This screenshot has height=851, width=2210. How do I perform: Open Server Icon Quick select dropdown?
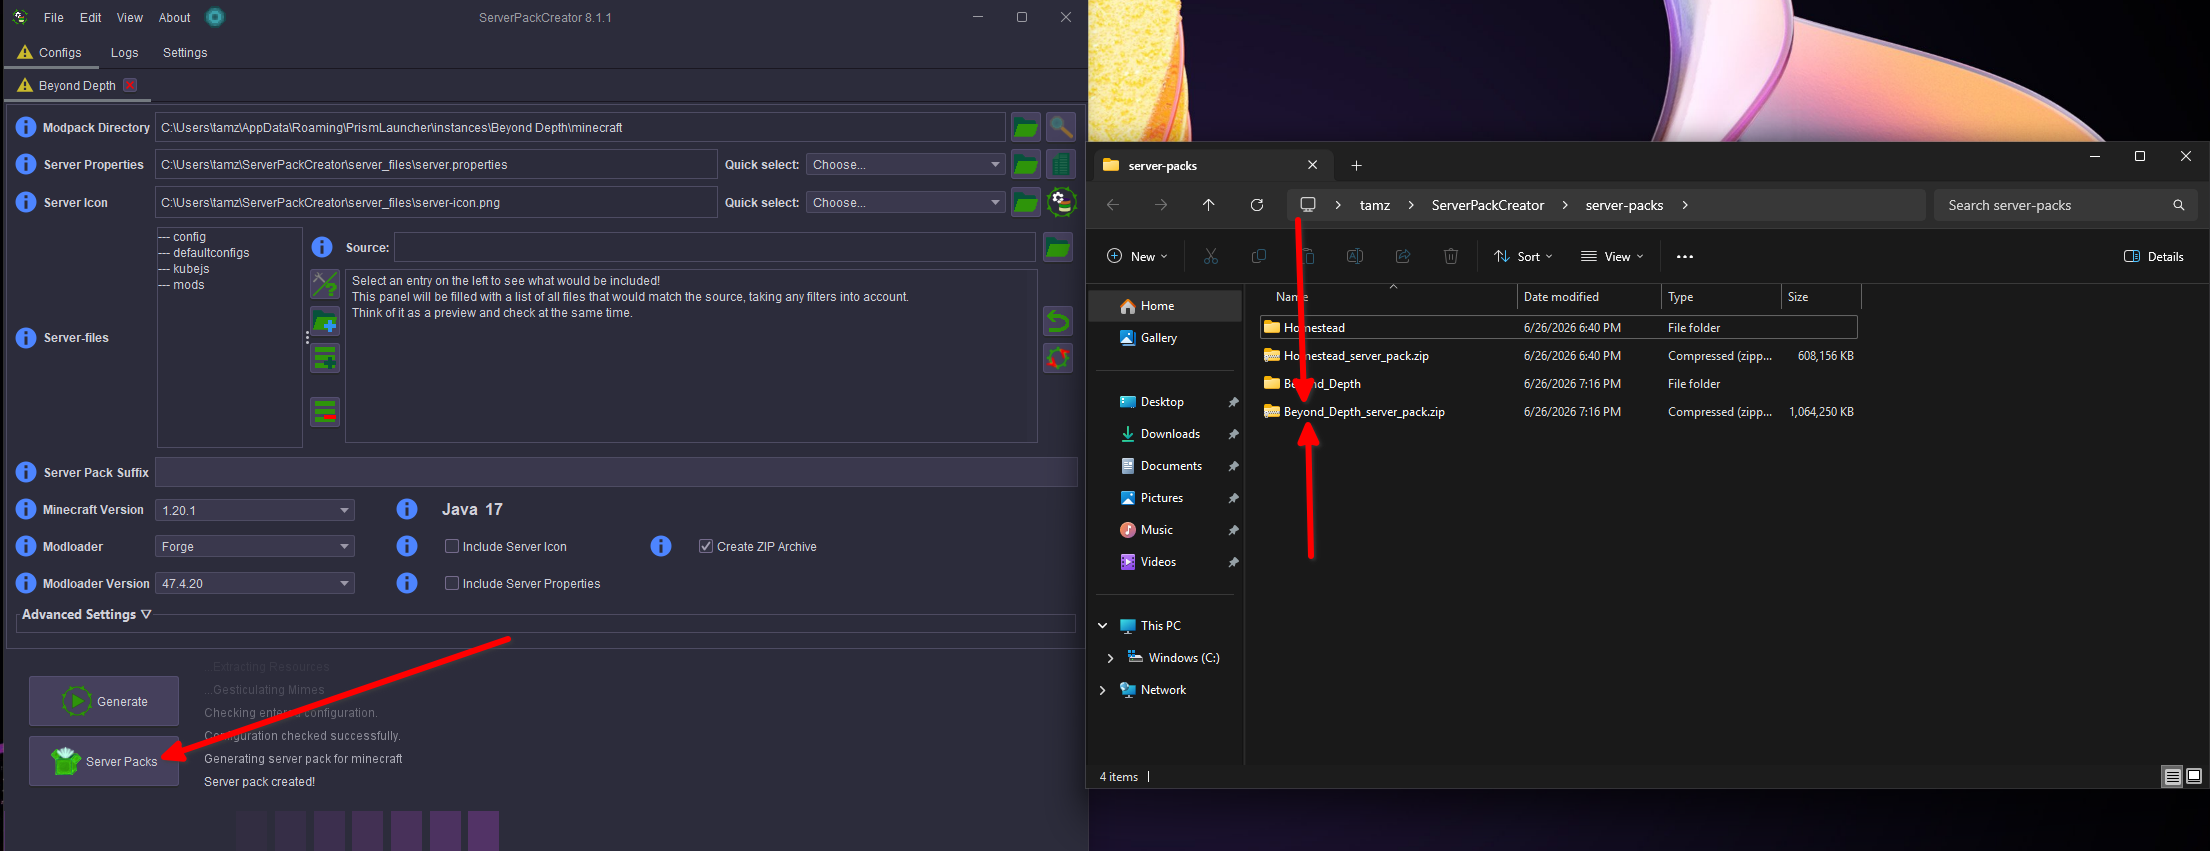[x=905, y=202]
